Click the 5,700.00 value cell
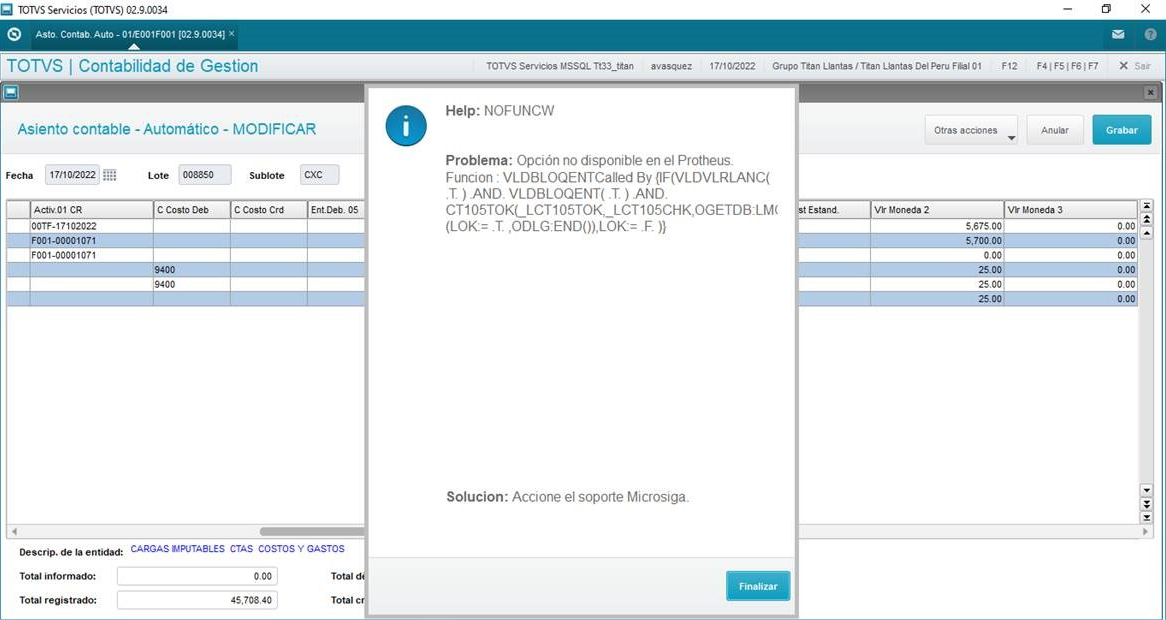This screenshot has width=1166, height=620. tap(937, 241)
